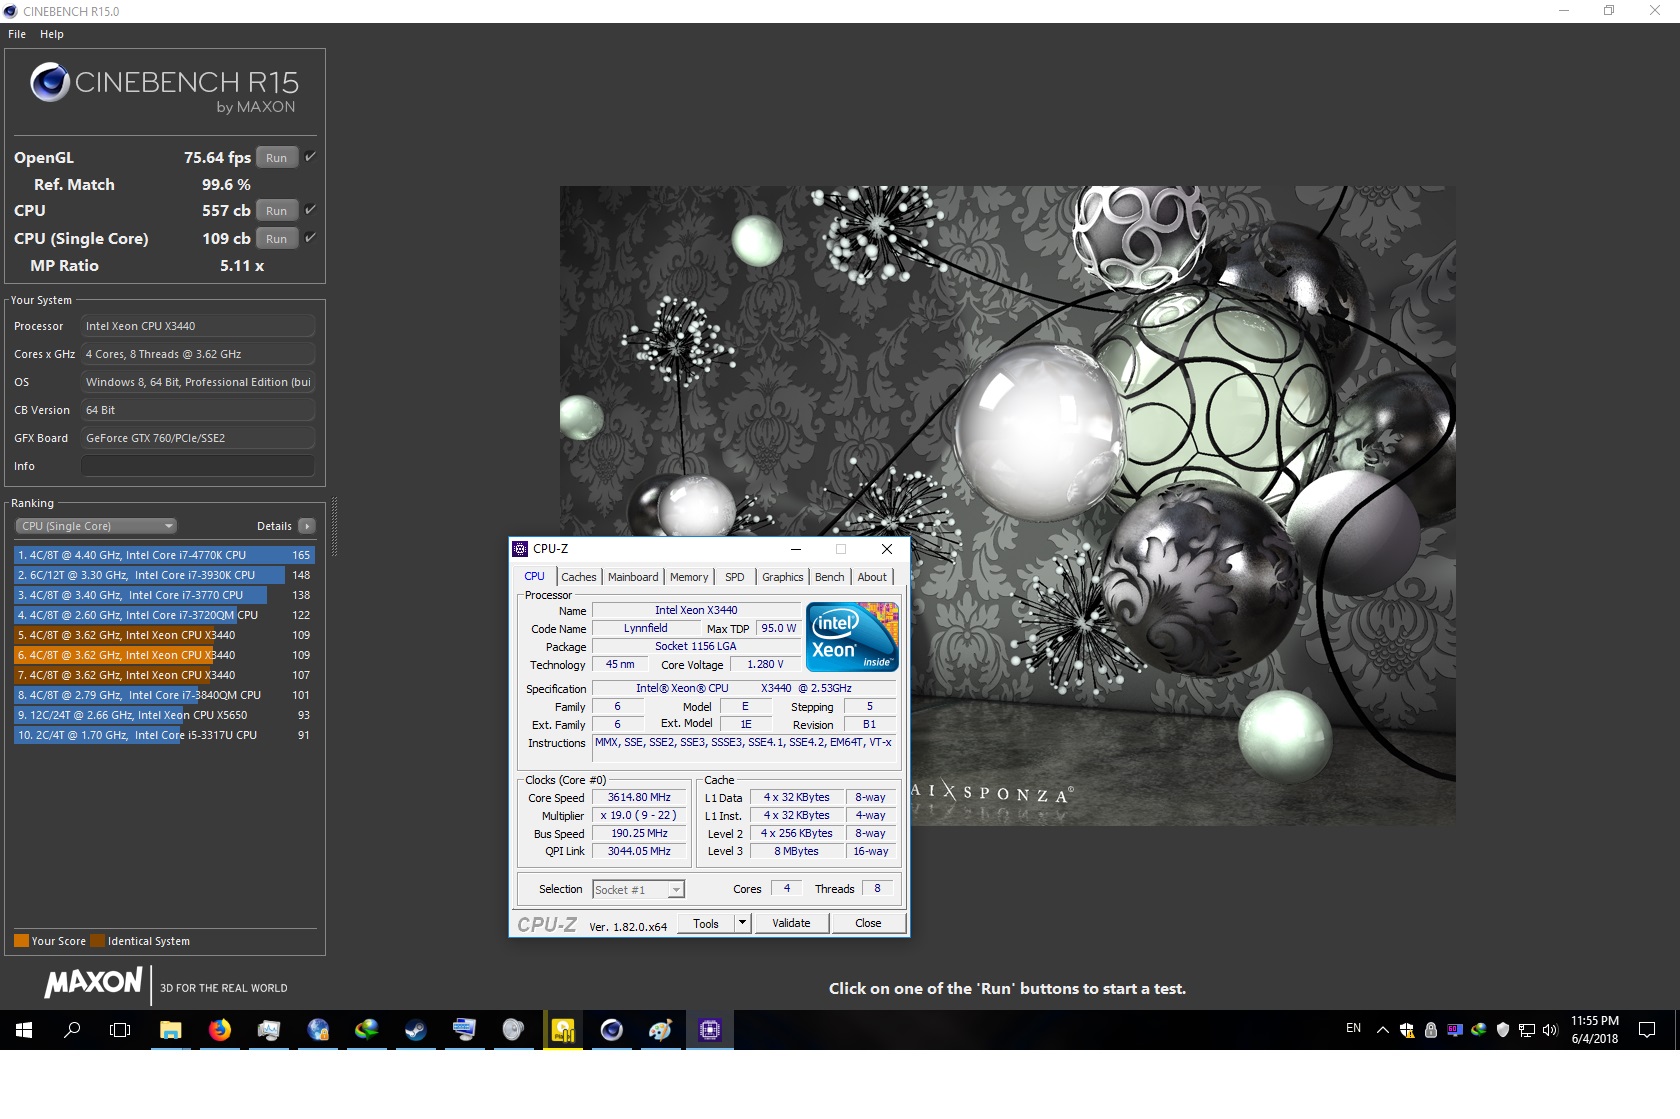Open File Explorer from the taskbar

coord(171,1030)
